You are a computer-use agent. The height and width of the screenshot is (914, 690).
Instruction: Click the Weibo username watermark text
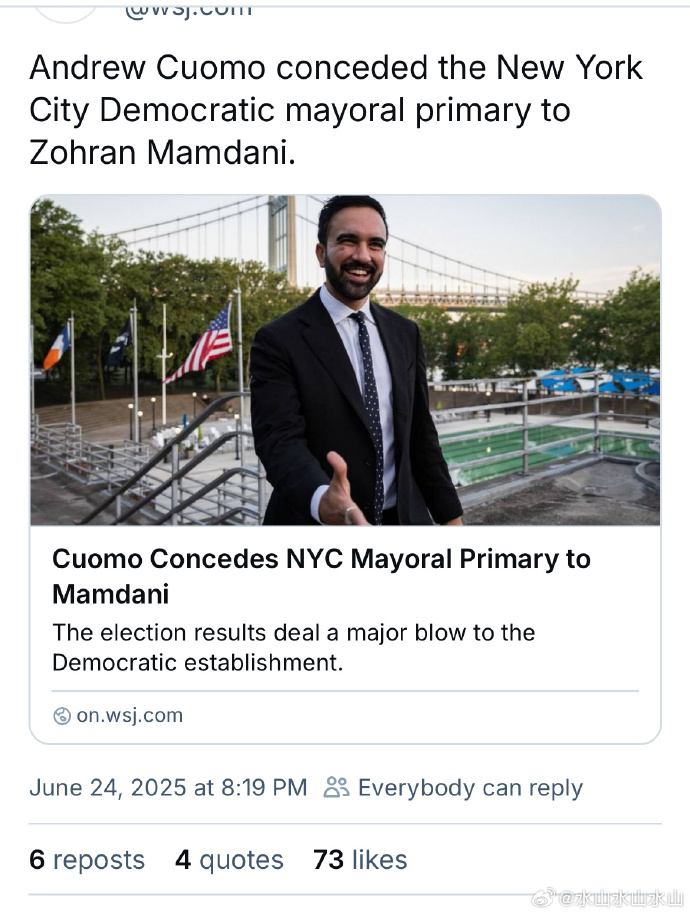(x=622, y=897)
